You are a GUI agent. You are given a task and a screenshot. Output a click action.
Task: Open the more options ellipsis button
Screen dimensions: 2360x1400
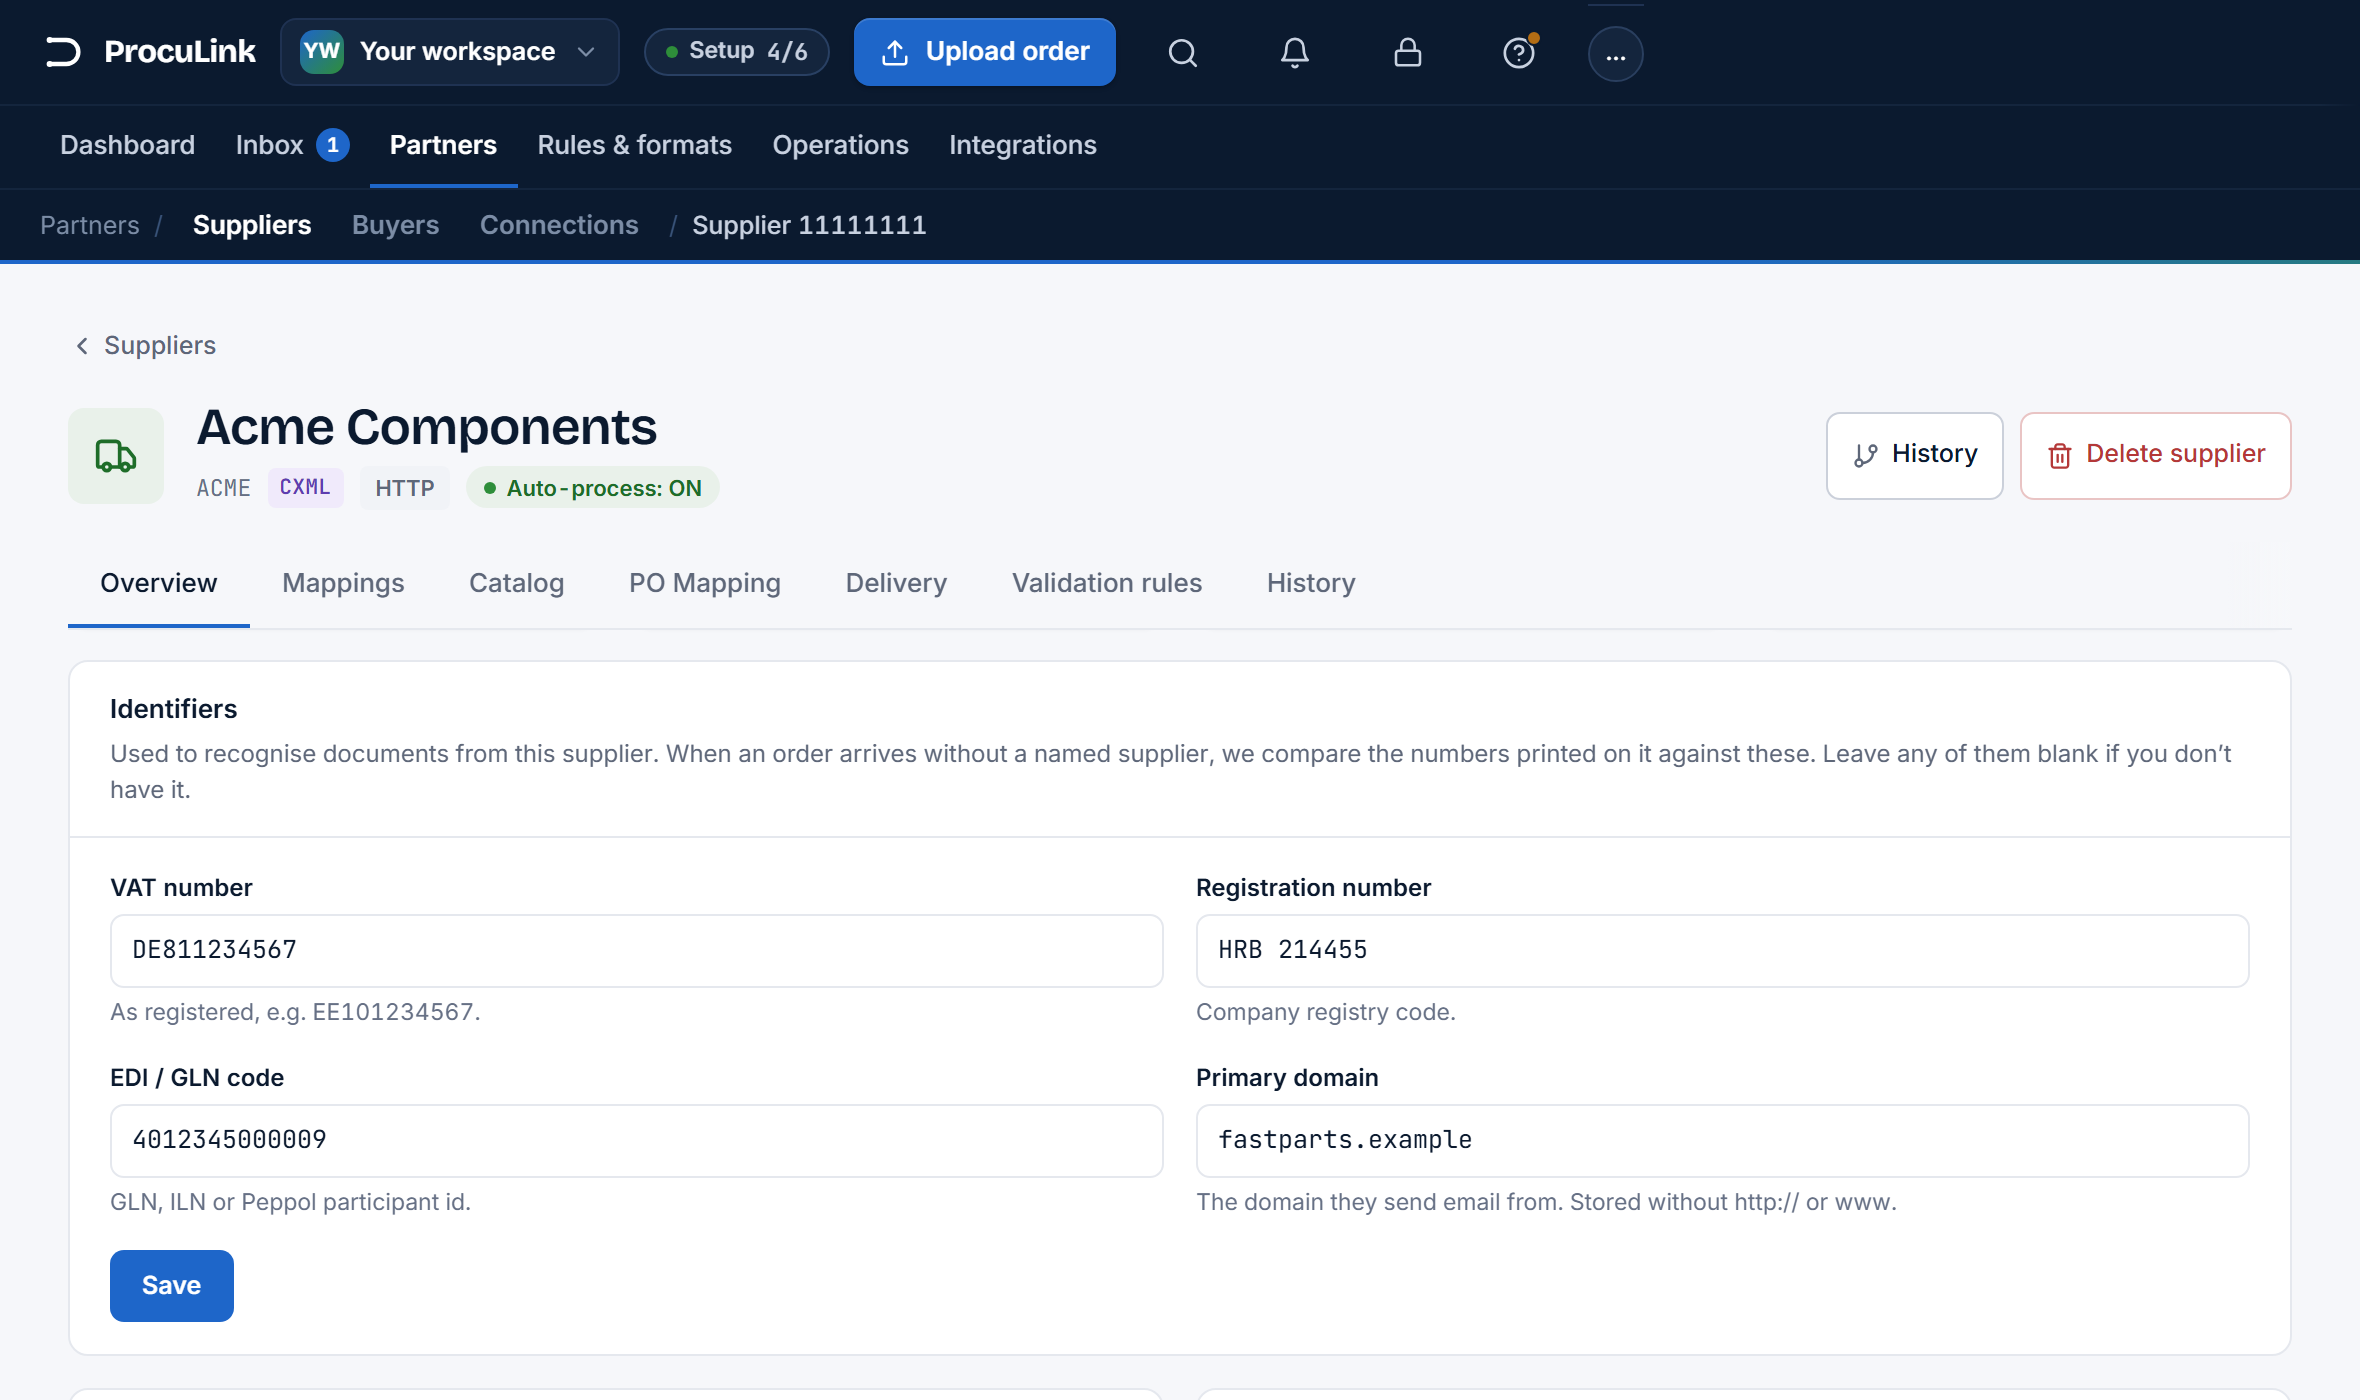[x=1616, y=54]
